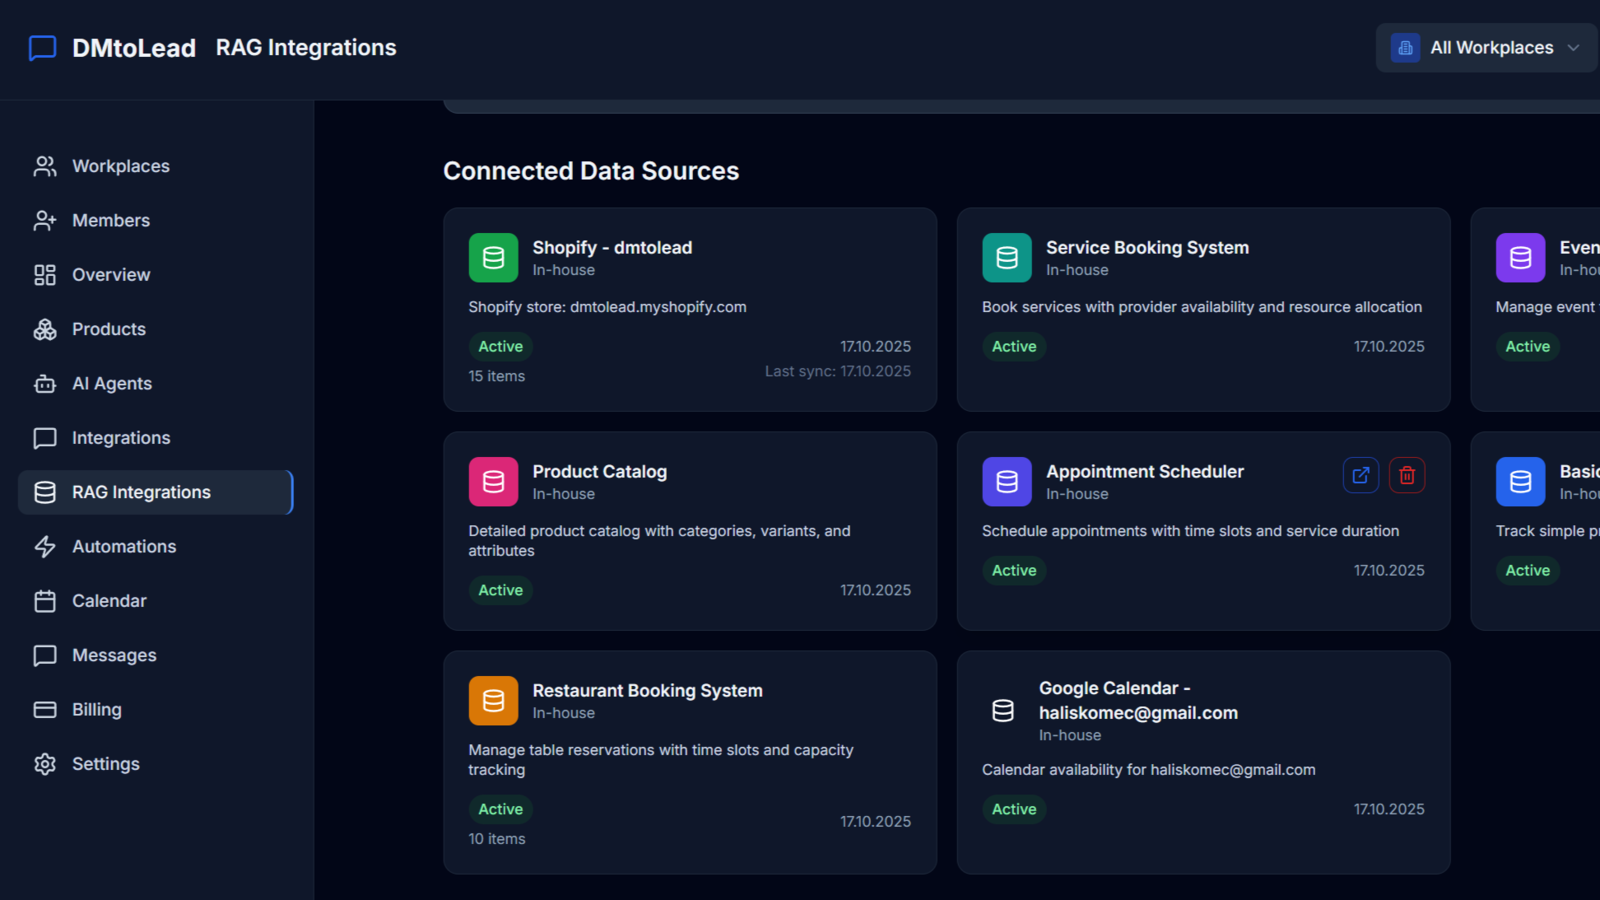Click the Connected Data Sources heading
Screen dimensions: 1600x900
pyautogui.click(x=591, y=171)
